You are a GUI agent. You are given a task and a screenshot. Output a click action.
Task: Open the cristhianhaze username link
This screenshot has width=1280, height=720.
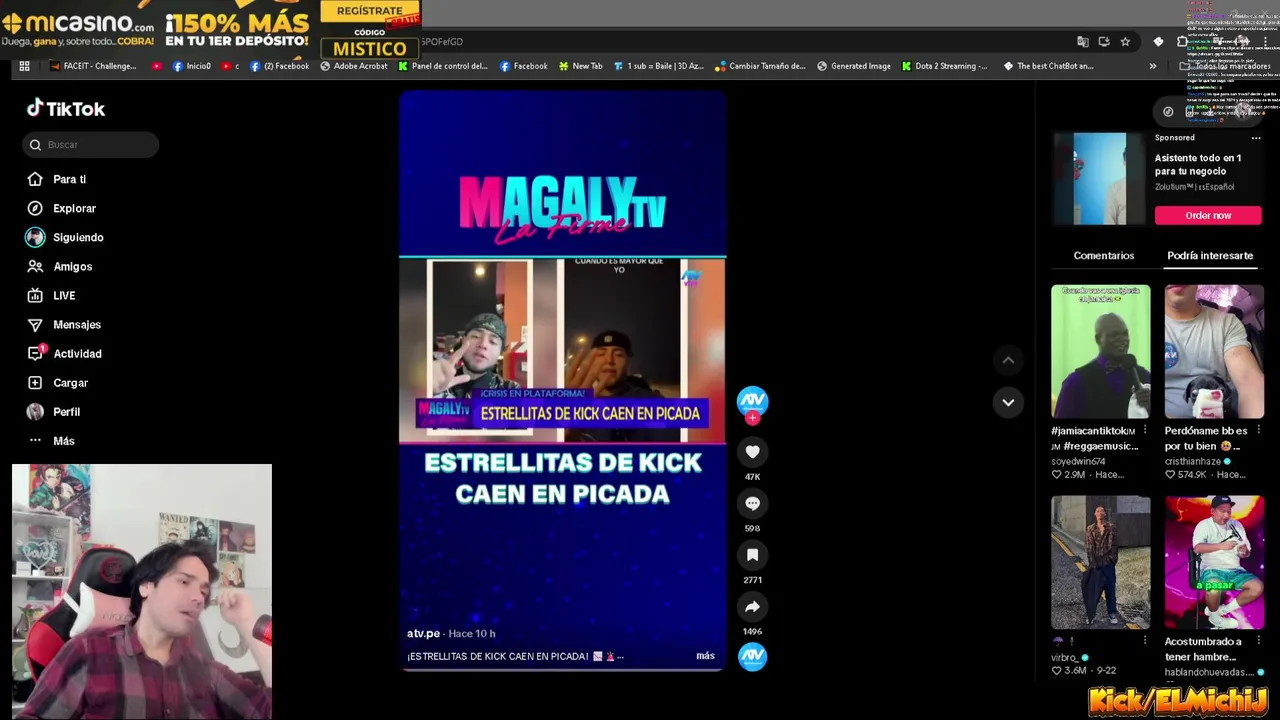click(1193, 461)
